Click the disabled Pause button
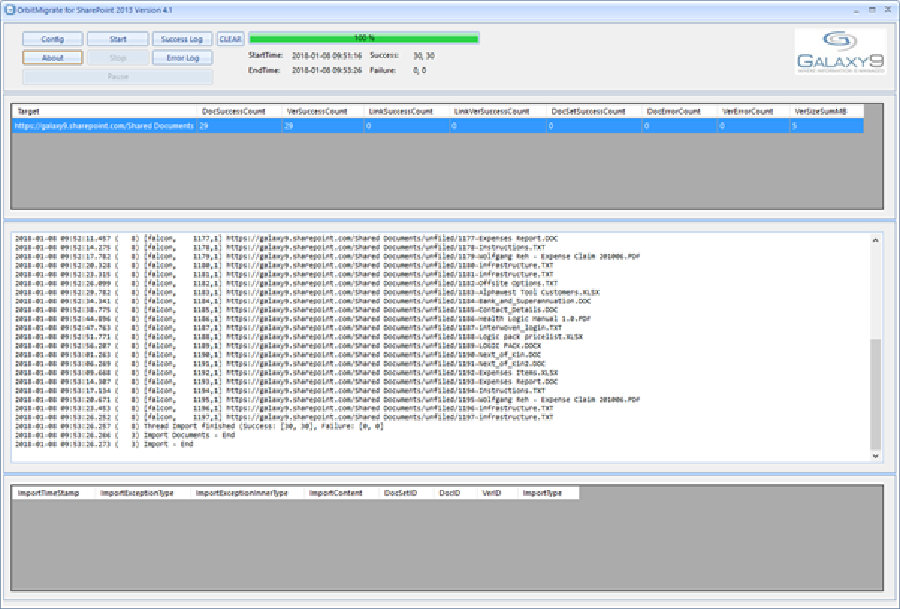This screenshot has width=900, height=609. [118, 76]
